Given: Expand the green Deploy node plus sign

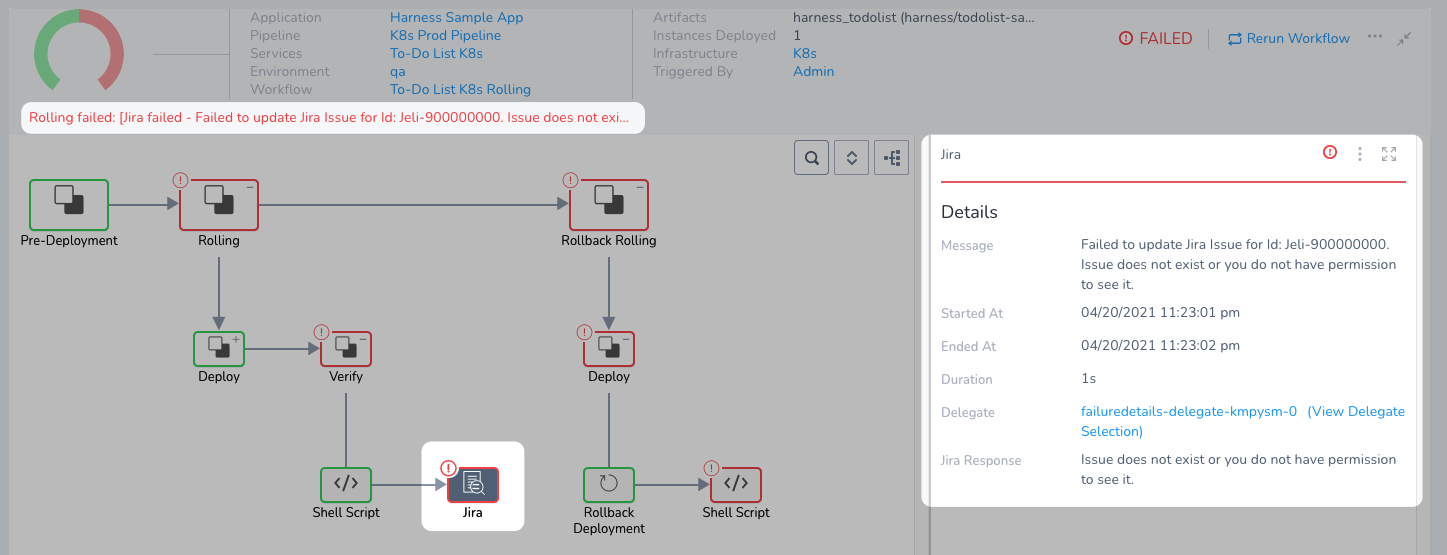Looking at the screenshot, I should (236, 339).
